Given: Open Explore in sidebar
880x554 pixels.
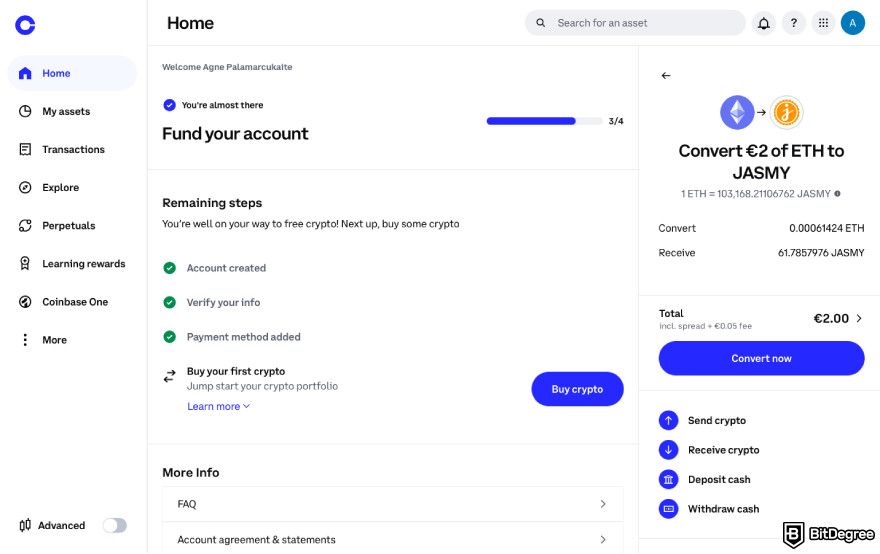Looking at the screenshot, I should tap(72, 187).
